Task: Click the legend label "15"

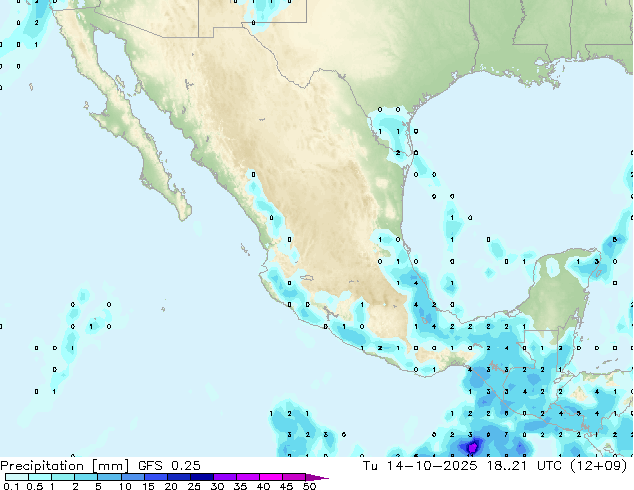Action: point(148,486)
